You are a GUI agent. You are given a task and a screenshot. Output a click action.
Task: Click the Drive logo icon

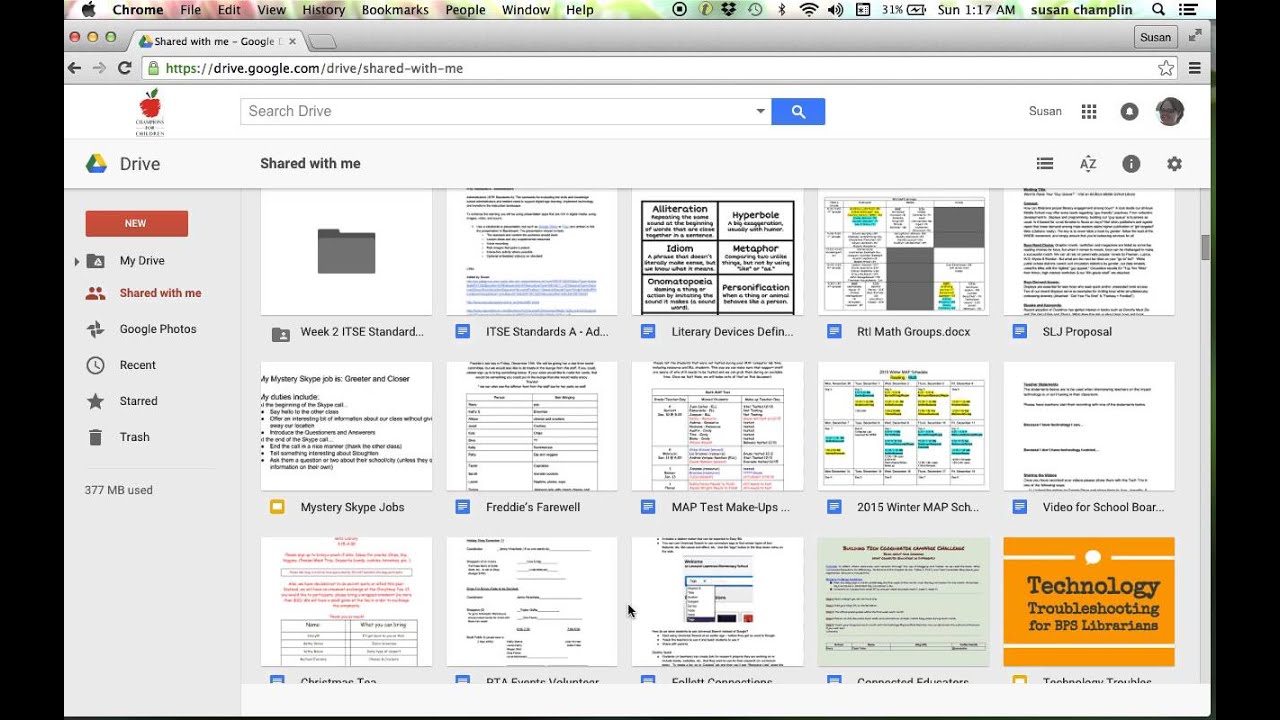coord(96,164)
